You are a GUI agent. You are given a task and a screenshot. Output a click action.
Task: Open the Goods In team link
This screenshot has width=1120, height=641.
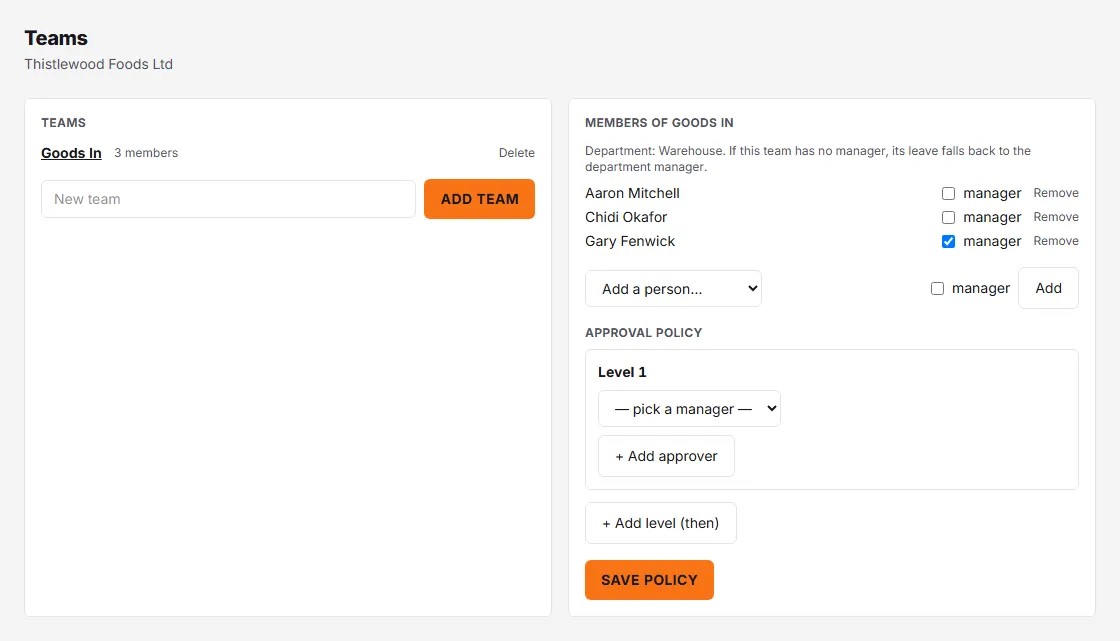71,153
